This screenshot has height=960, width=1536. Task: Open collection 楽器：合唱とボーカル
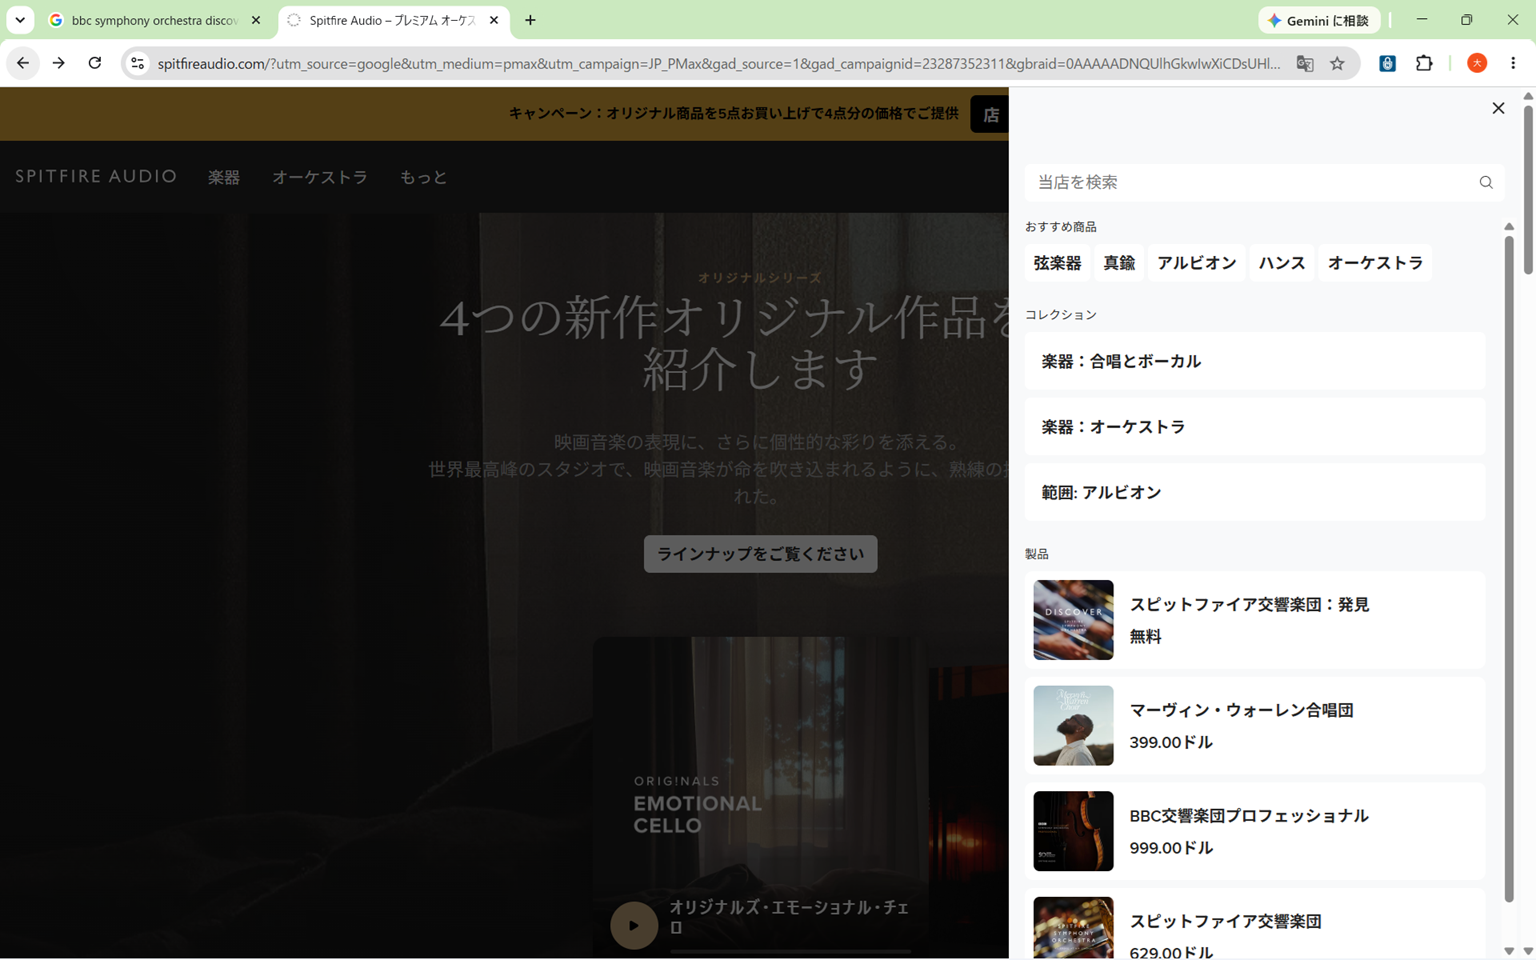click(1255, 361)
